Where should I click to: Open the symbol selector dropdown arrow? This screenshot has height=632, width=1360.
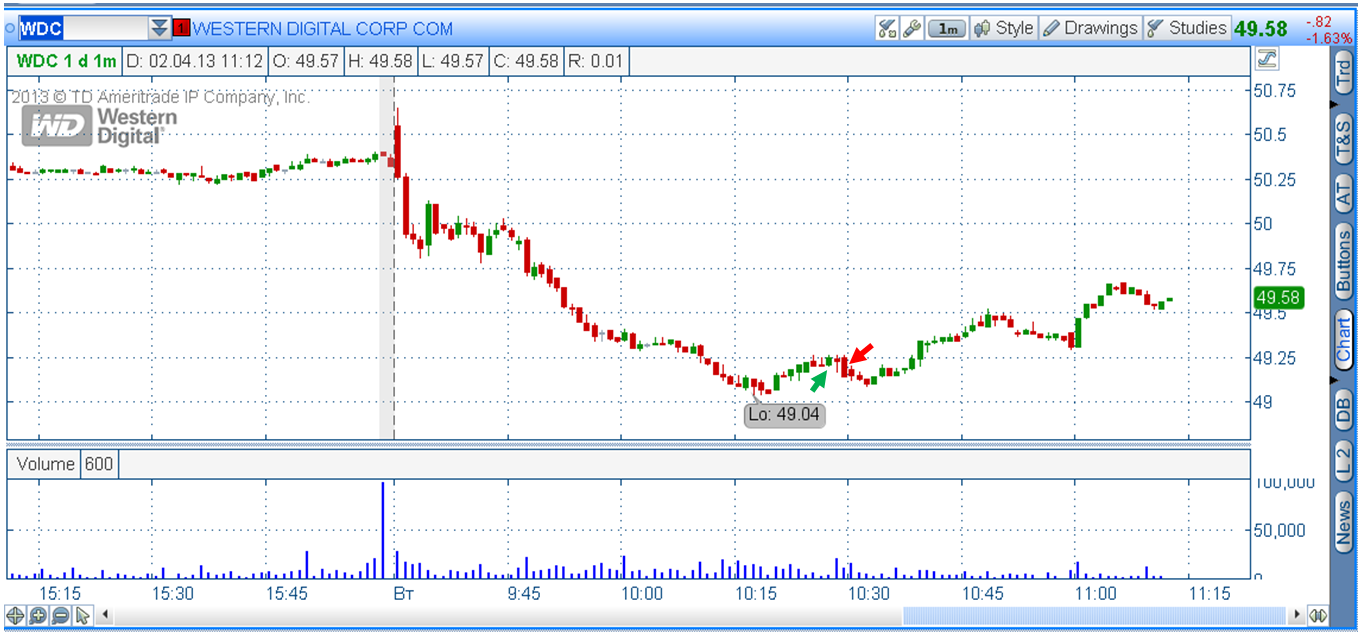click(160, 28)
